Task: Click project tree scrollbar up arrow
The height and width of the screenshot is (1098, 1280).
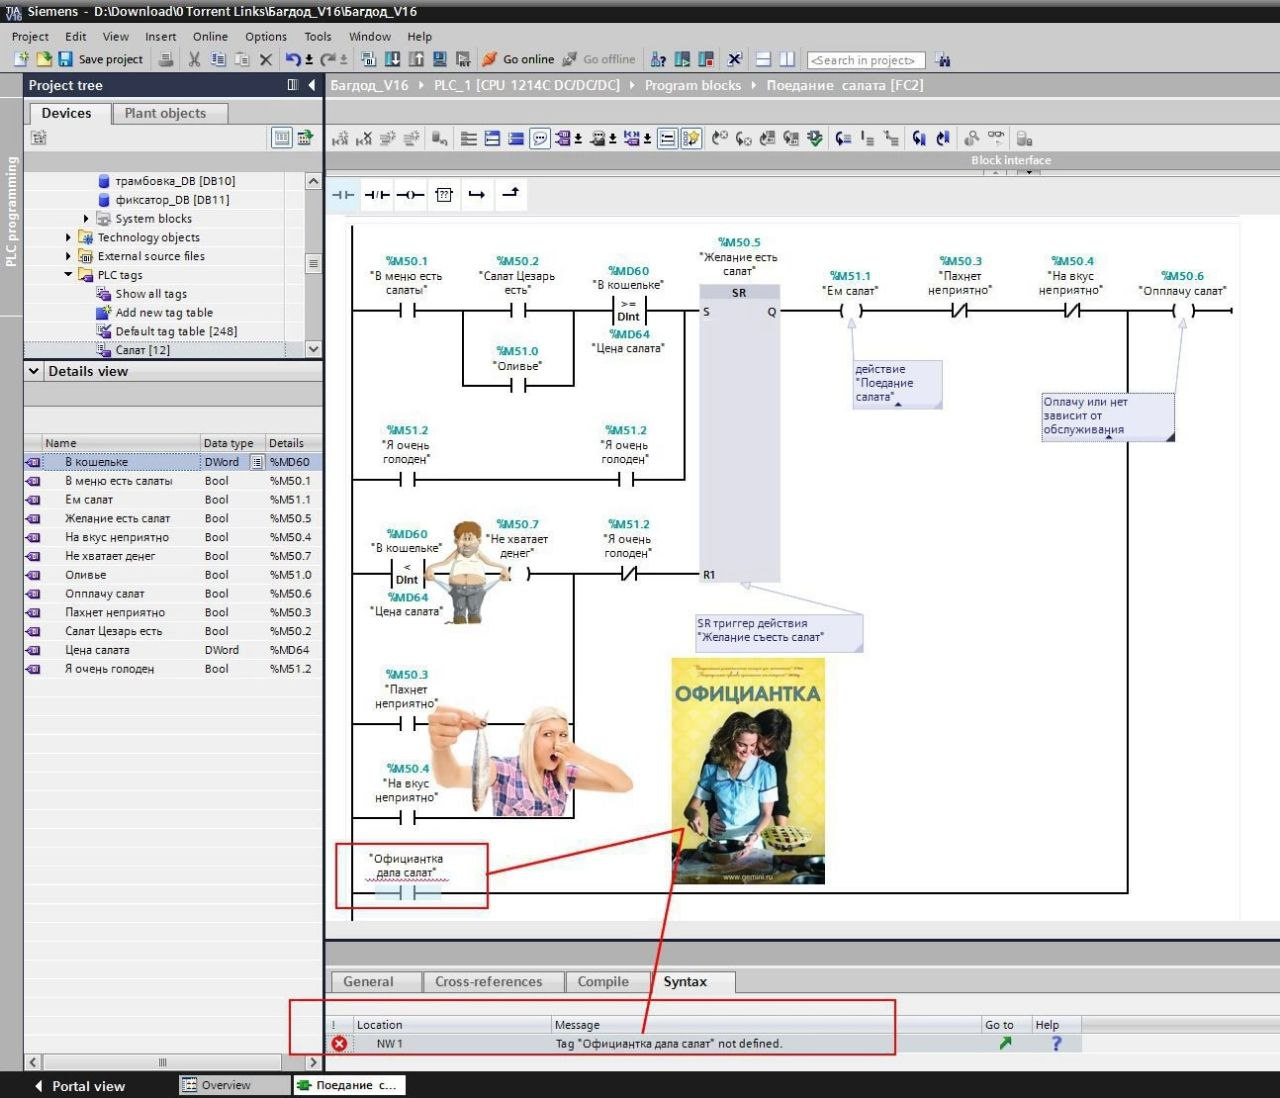Action: [313, 181]
